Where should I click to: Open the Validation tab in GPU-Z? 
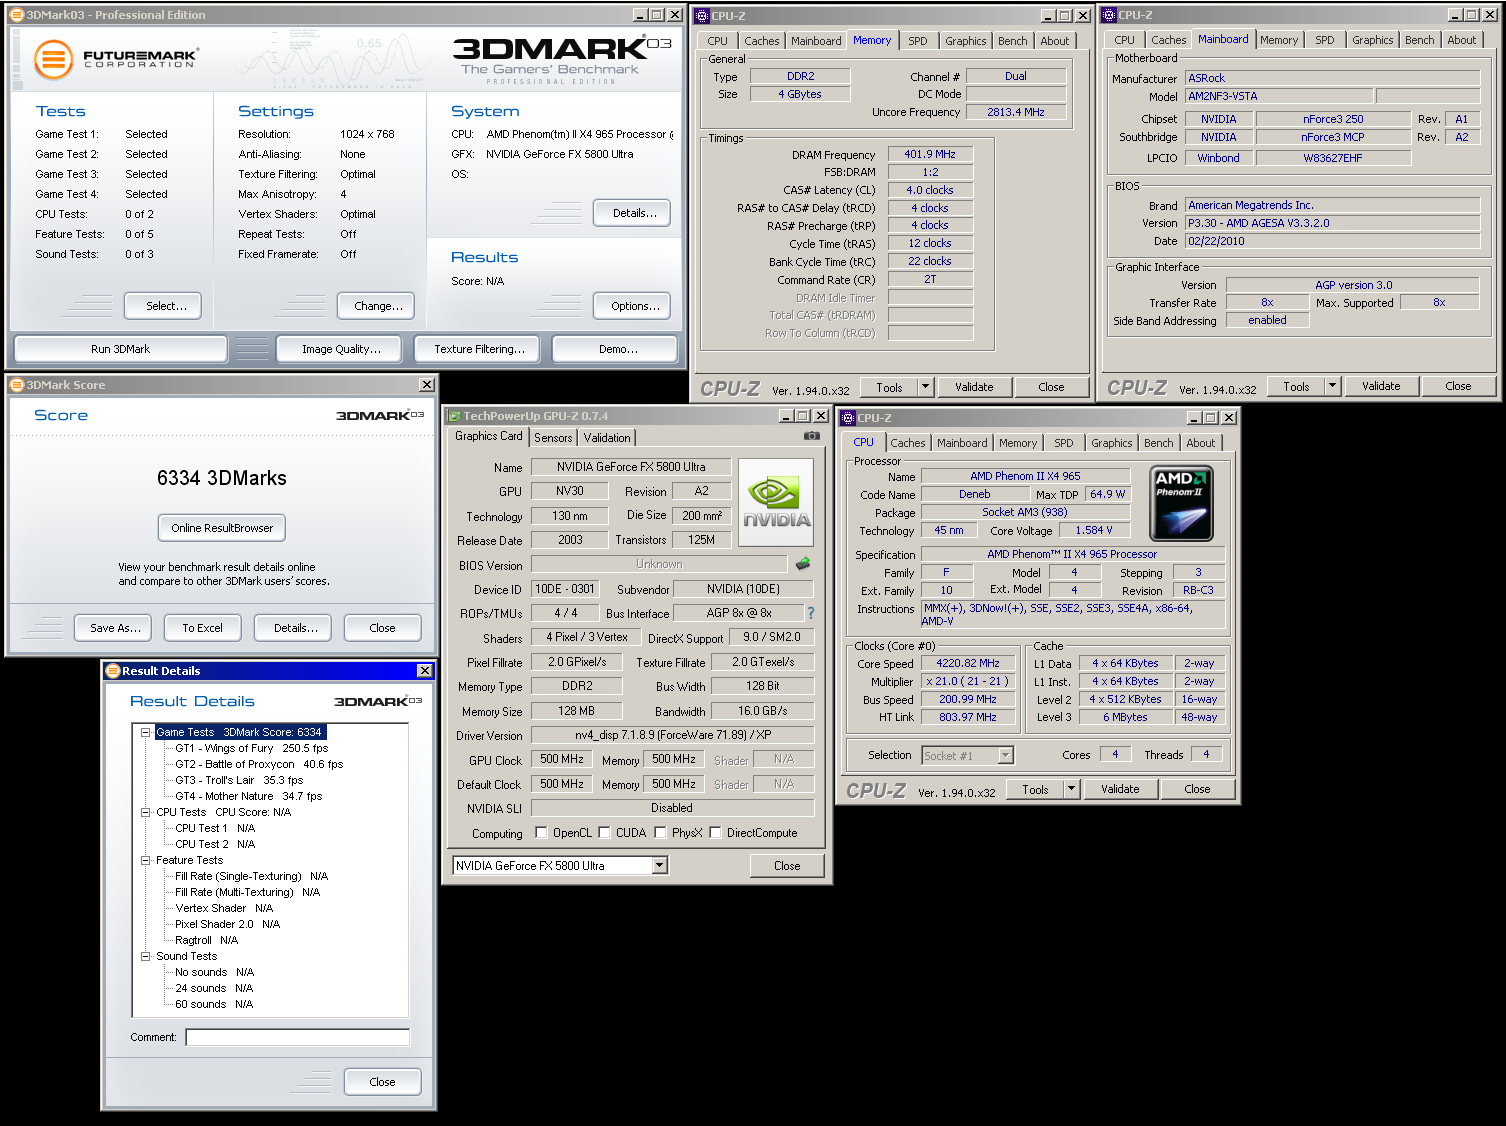607,438
